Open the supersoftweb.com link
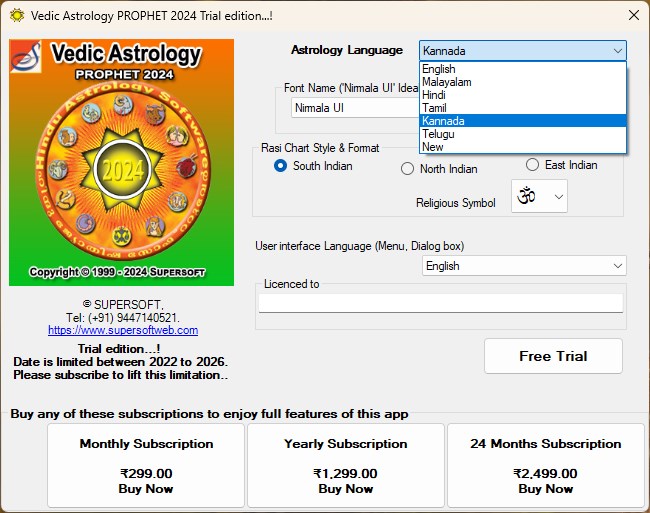The width and height of the screenshot is (650, 513). point(123,330)
